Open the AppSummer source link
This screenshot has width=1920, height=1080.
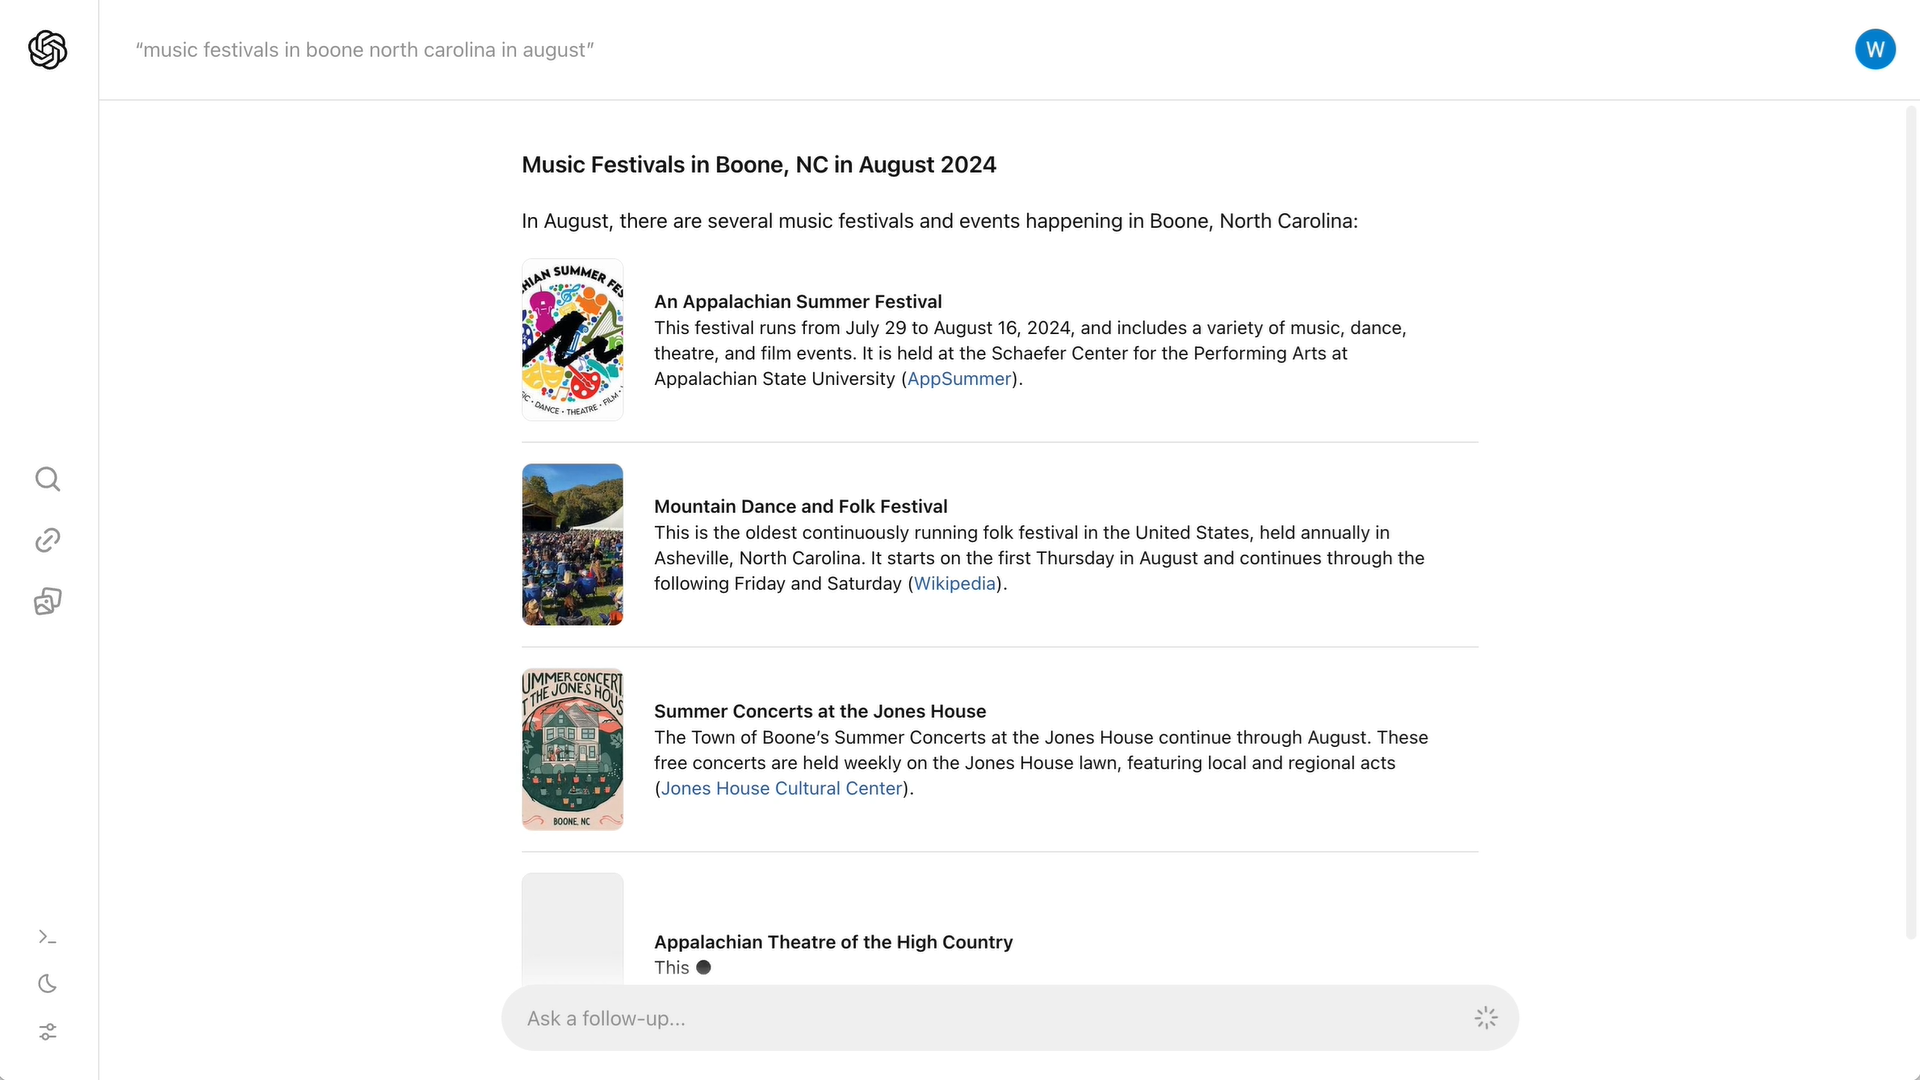point(959,379)
